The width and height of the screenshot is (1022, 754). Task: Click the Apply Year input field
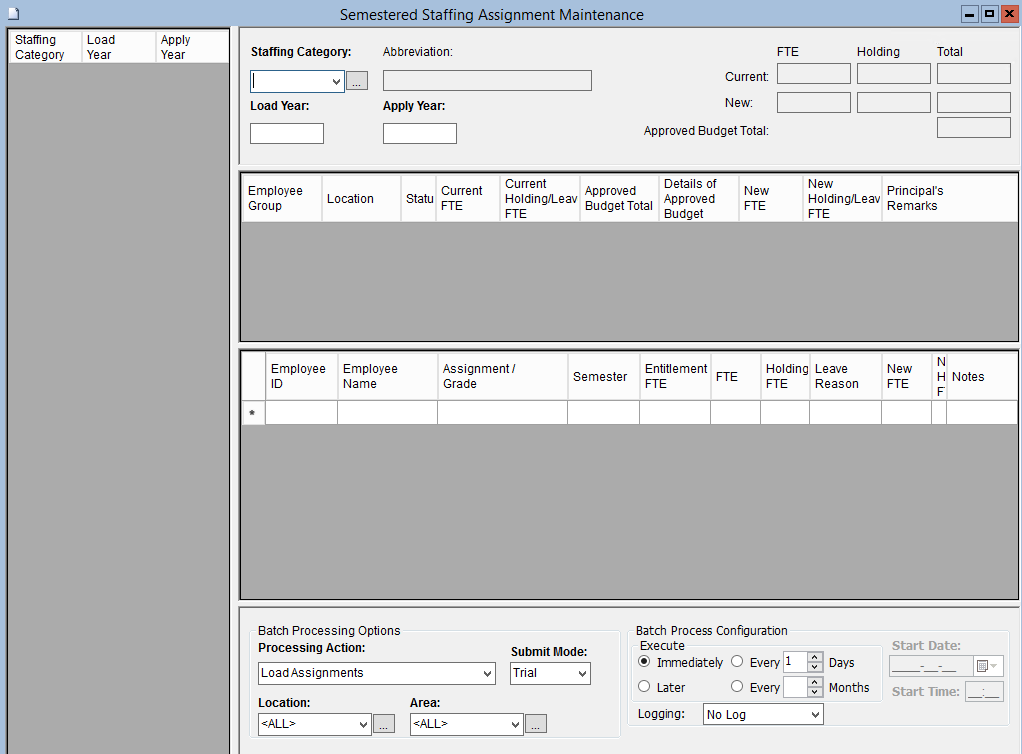point(420,133)
